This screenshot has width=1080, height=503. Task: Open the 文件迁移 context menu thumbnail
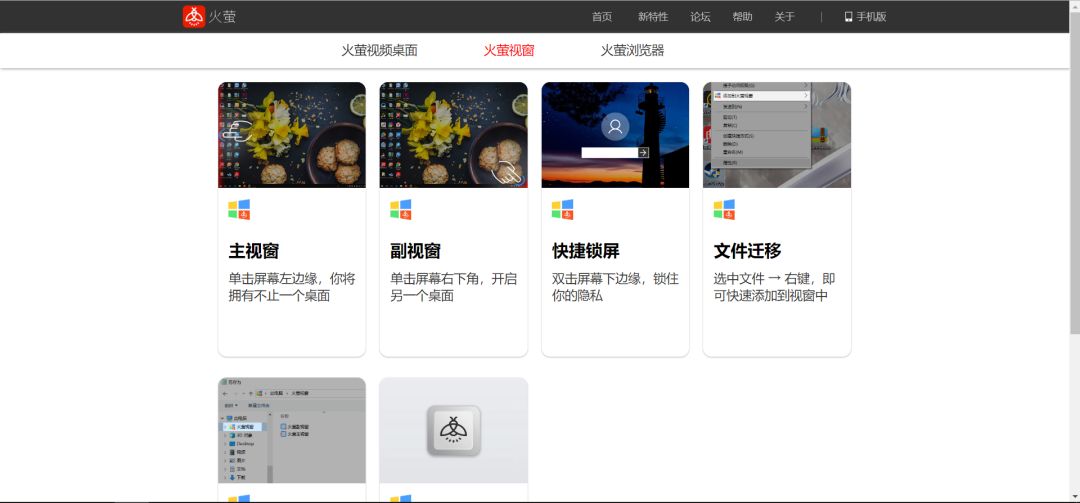tap(777, 135)
